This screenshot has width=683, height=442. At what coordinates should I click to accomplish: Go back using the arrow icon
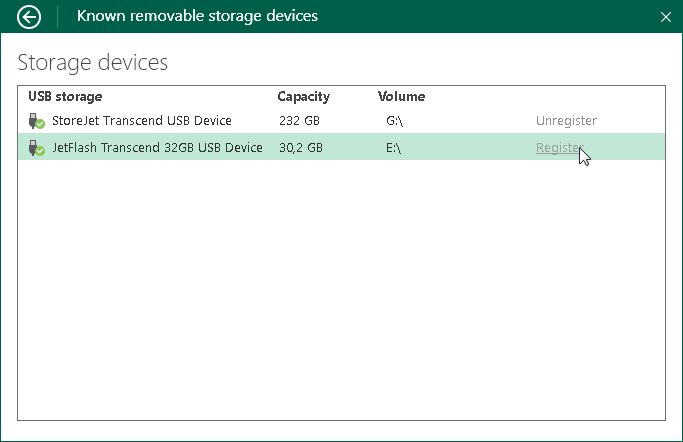30,16
